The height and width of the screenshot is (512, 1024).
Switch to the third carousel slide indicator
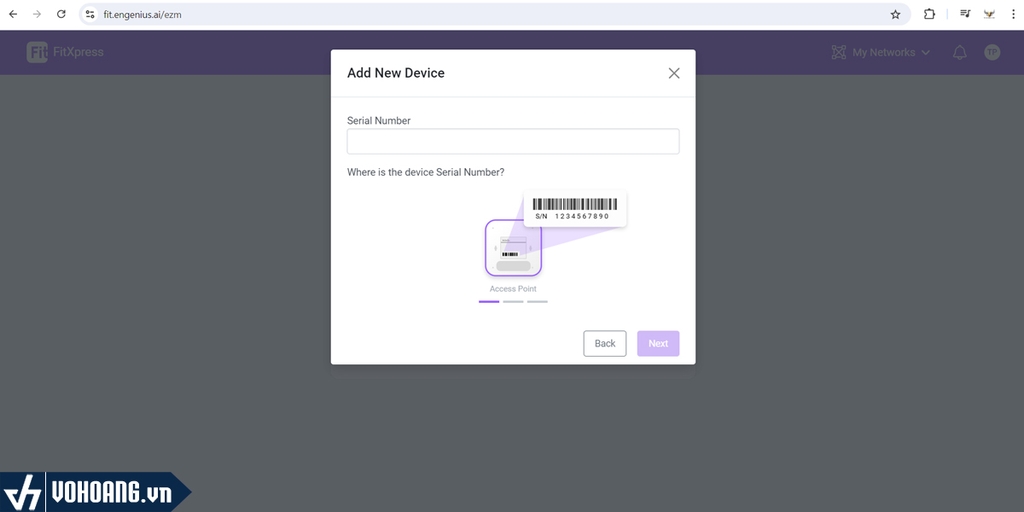[x=537, y=301]
